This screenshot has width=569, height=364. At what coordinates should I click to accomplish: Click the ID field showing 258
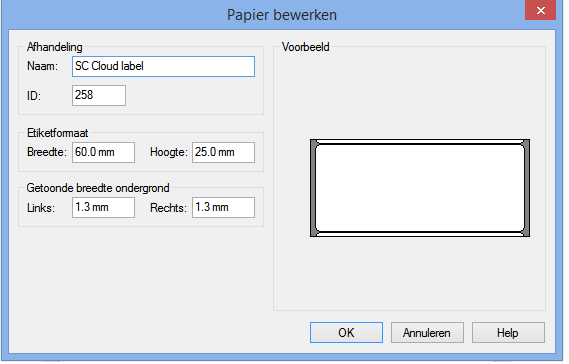tap(99, 95)
